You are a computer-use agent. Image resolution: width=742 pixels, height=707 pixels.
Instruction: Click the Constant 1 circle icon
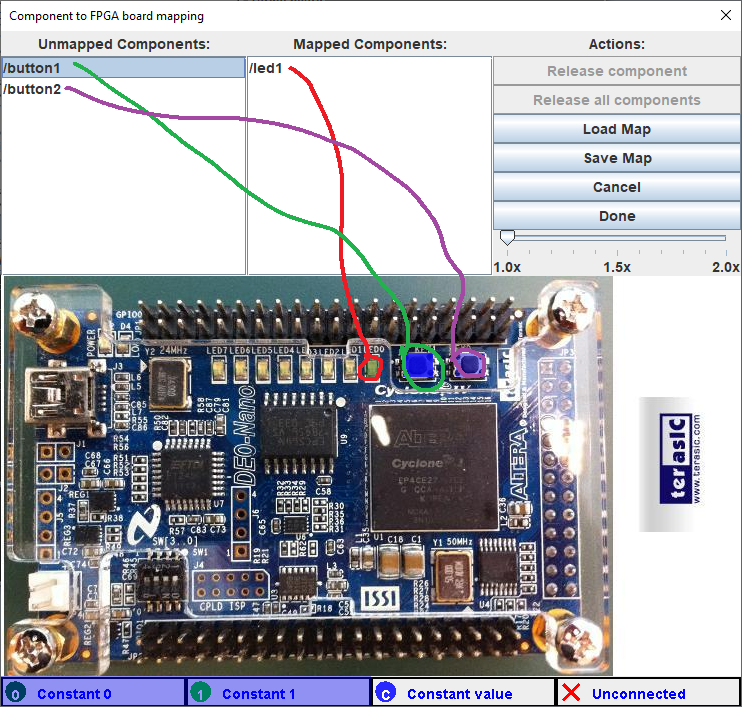pyautogui.click(x=200, y=693)
